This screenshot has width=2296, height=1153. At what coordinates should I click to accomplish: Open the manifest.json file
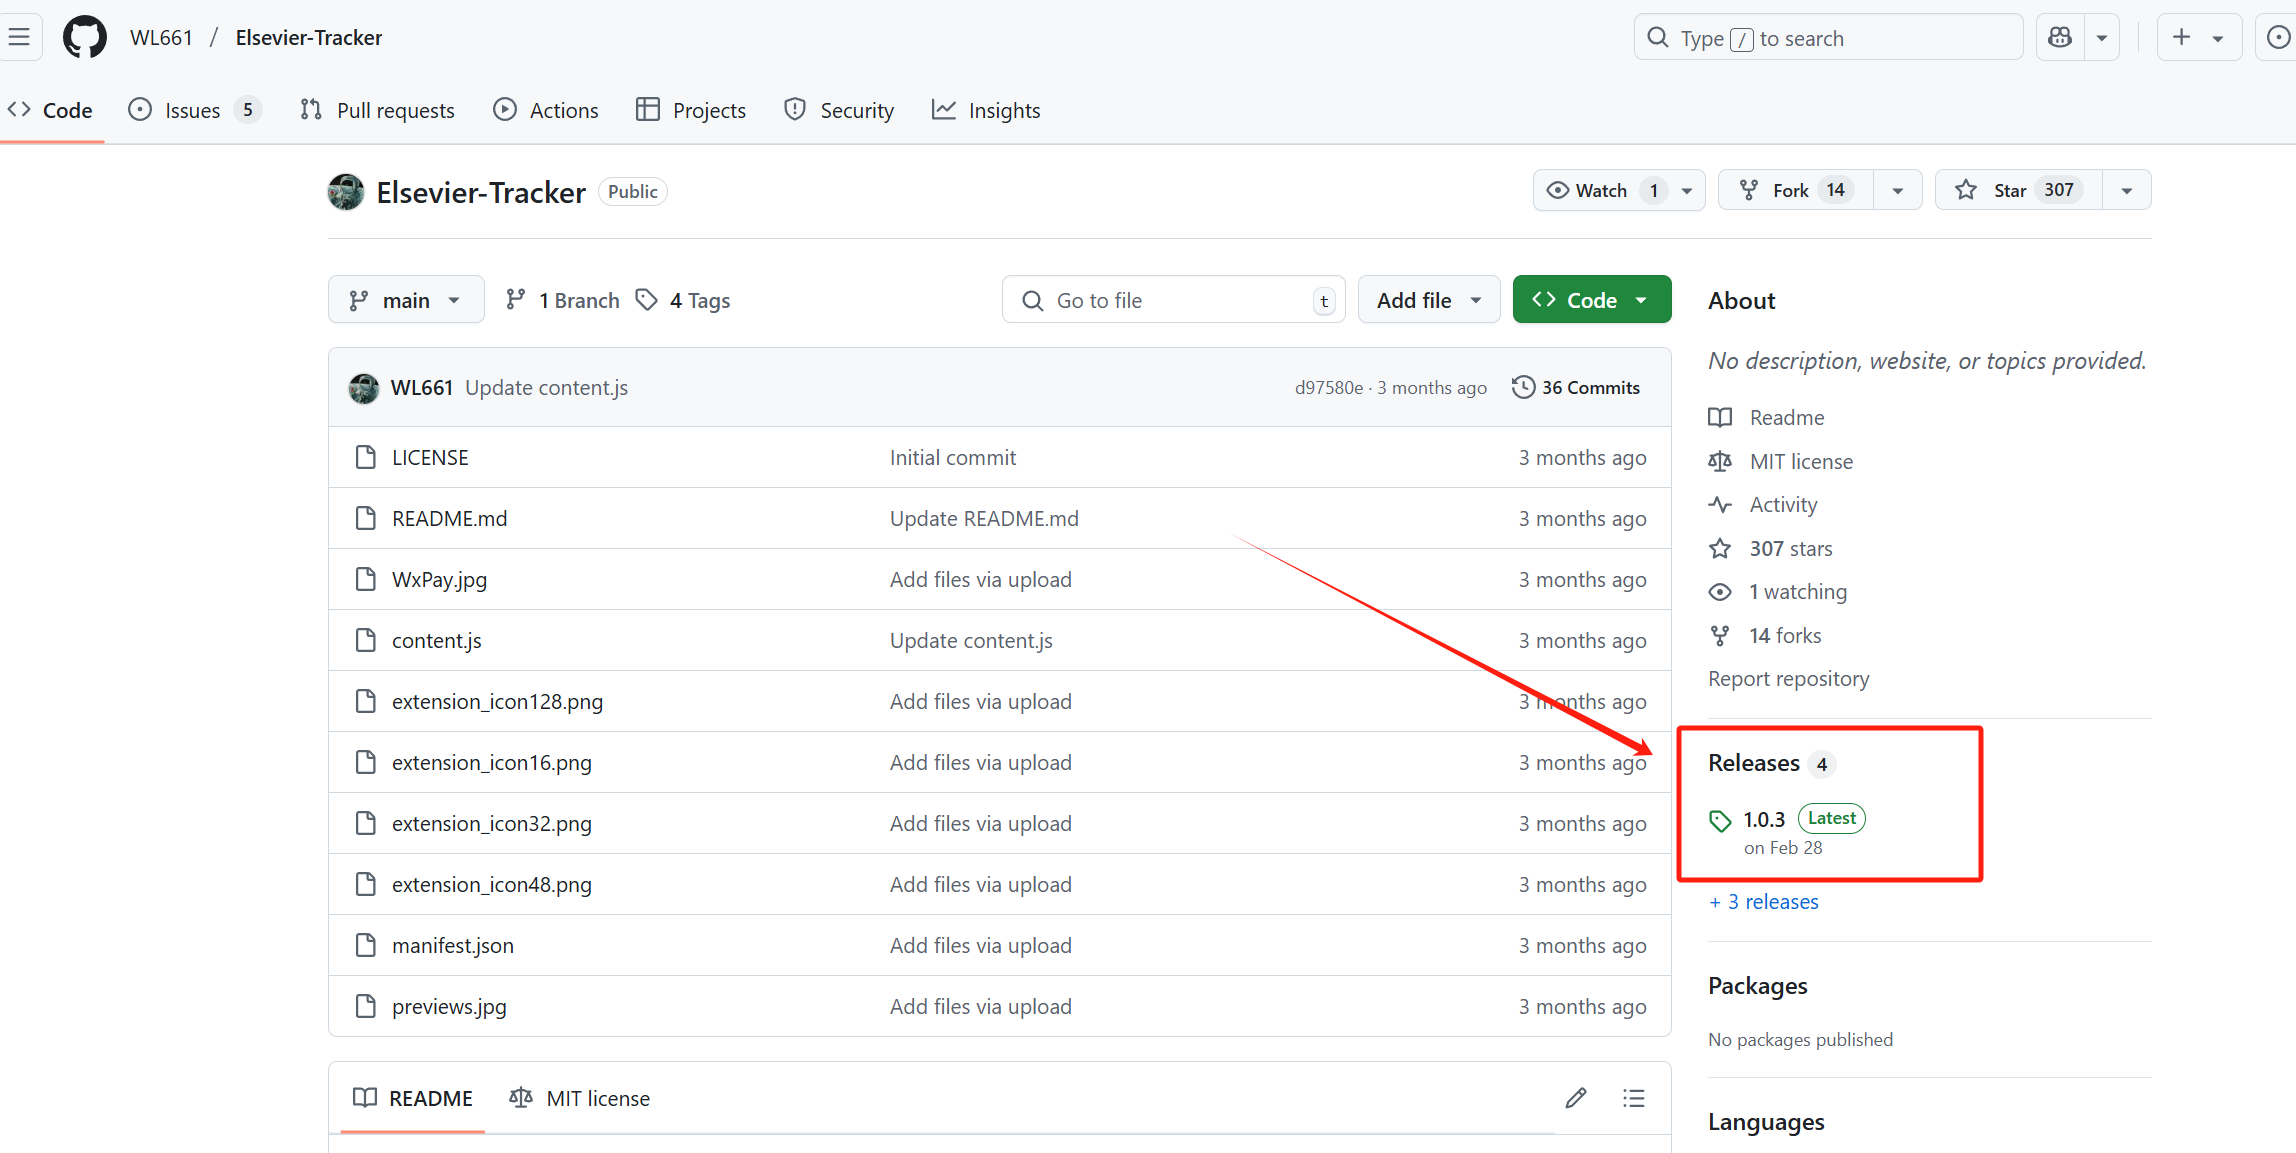(452, 946)
